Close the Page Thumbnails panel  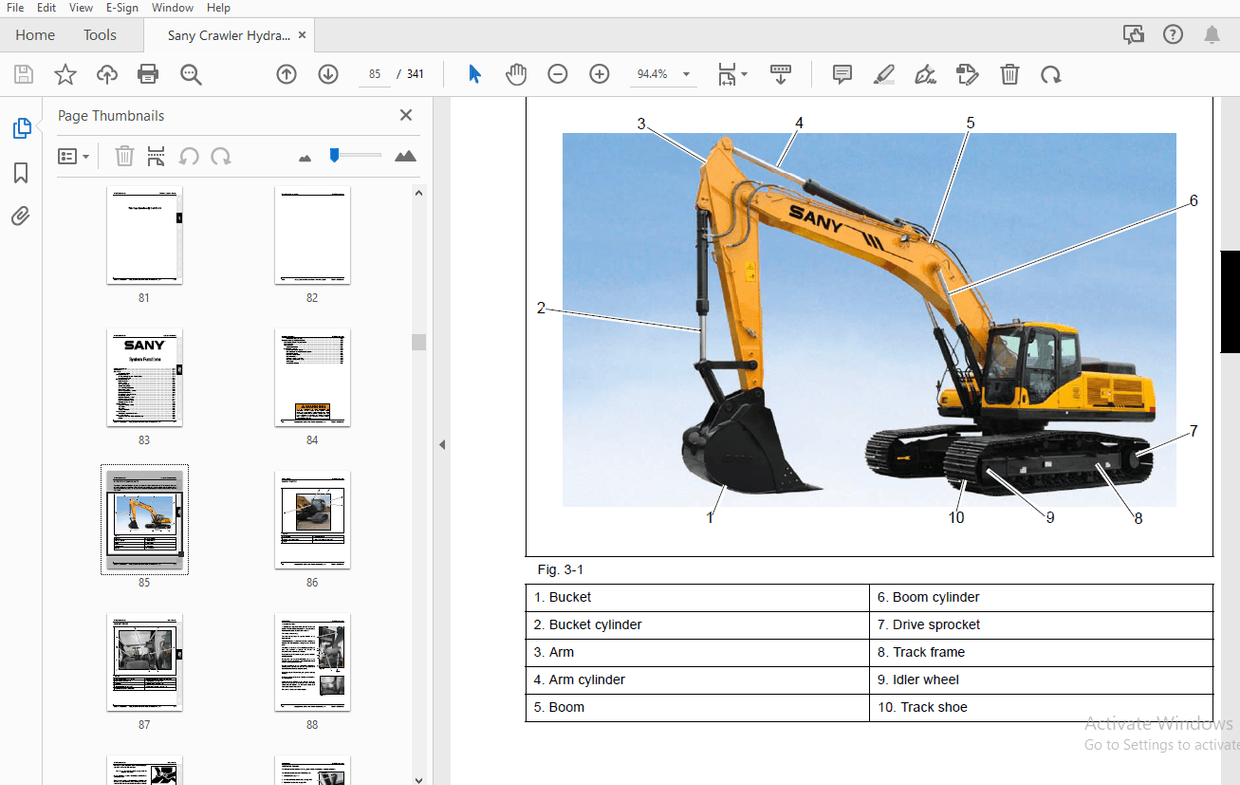[406, 115]
